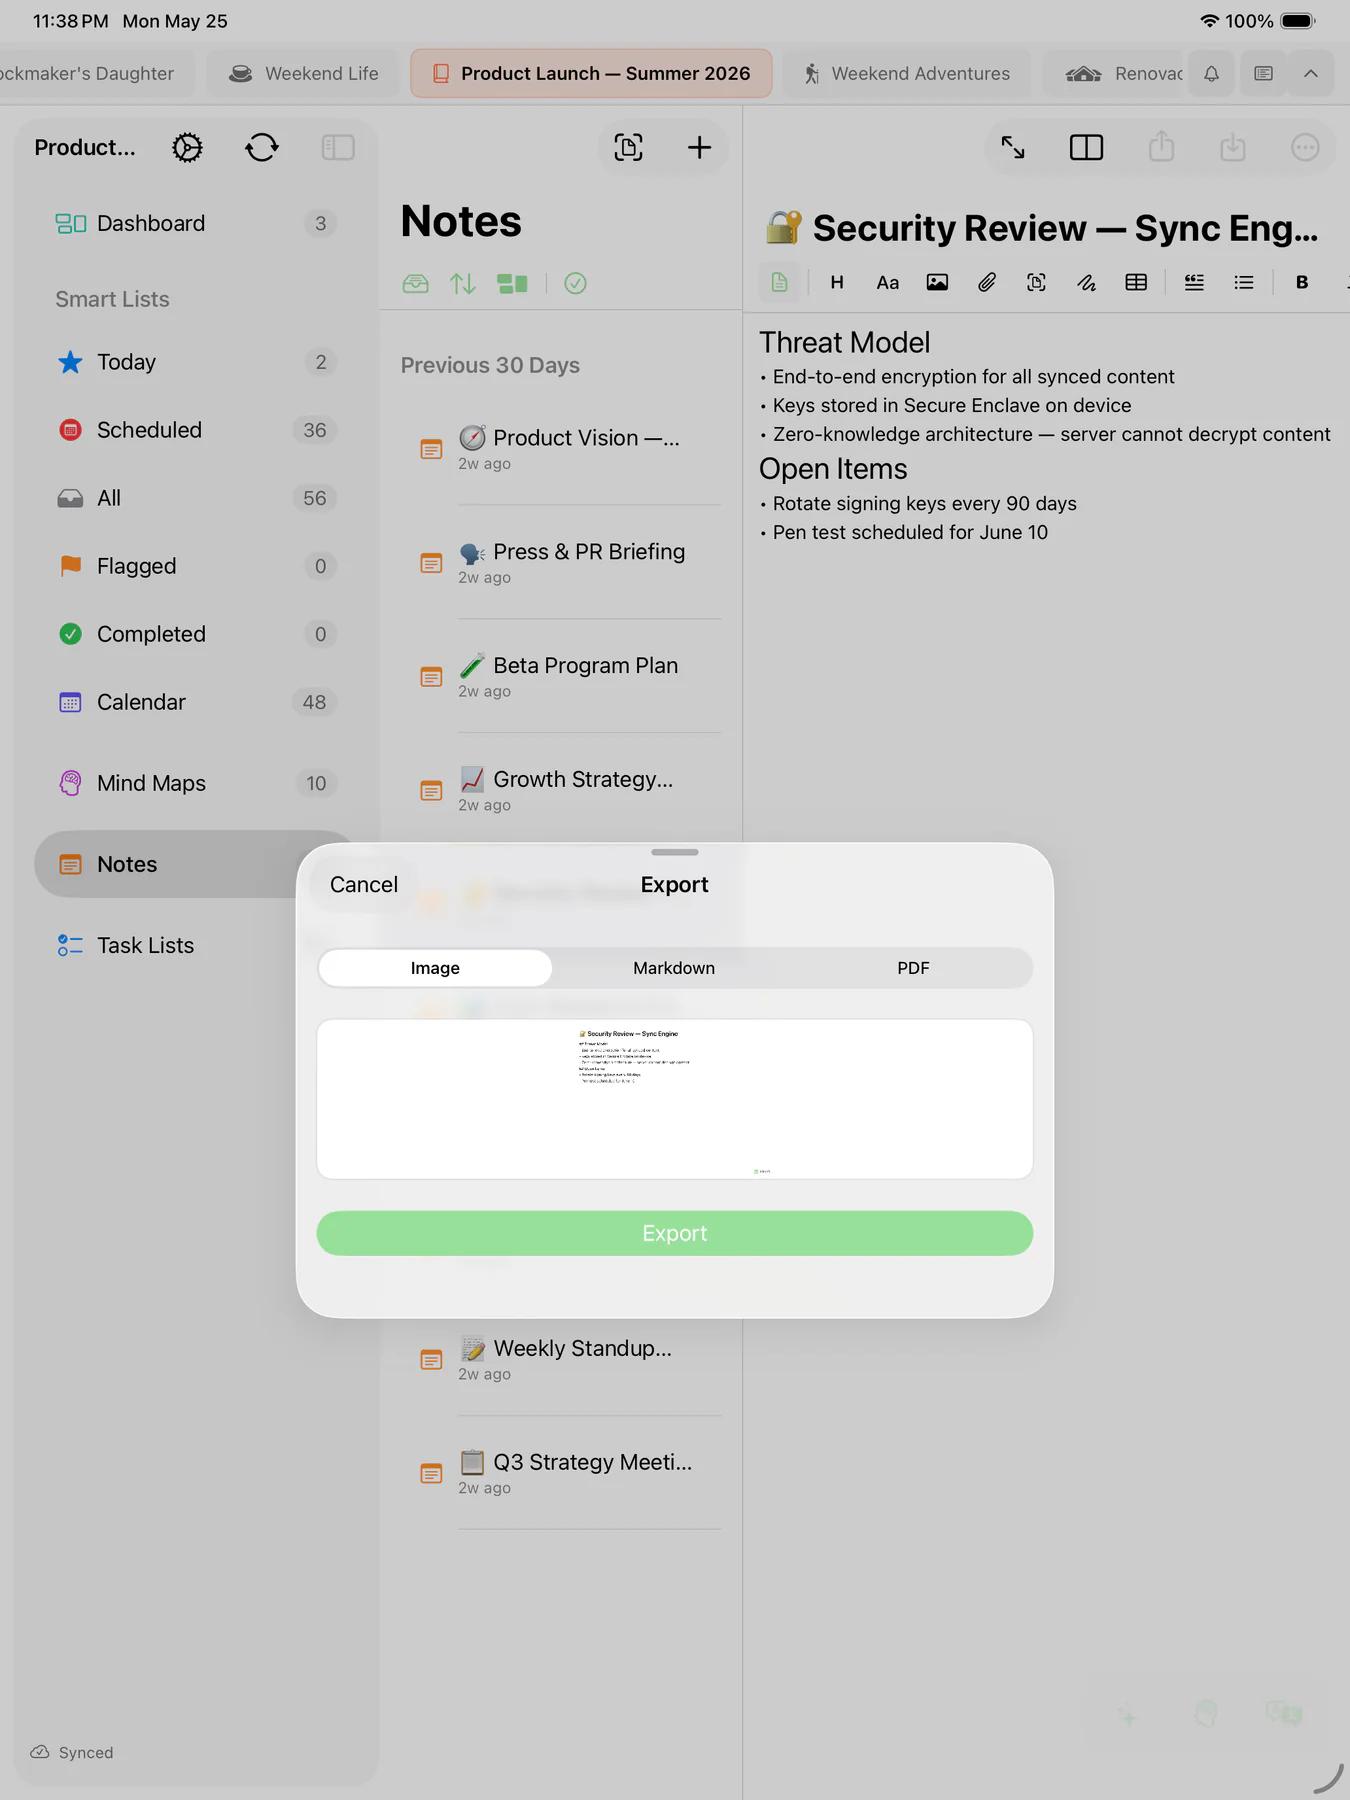Viewport: 1350px width, 1800px height.
Task: Open the more options ellipsis icon
Action: pyautogui.click(x=1305, y=148)
